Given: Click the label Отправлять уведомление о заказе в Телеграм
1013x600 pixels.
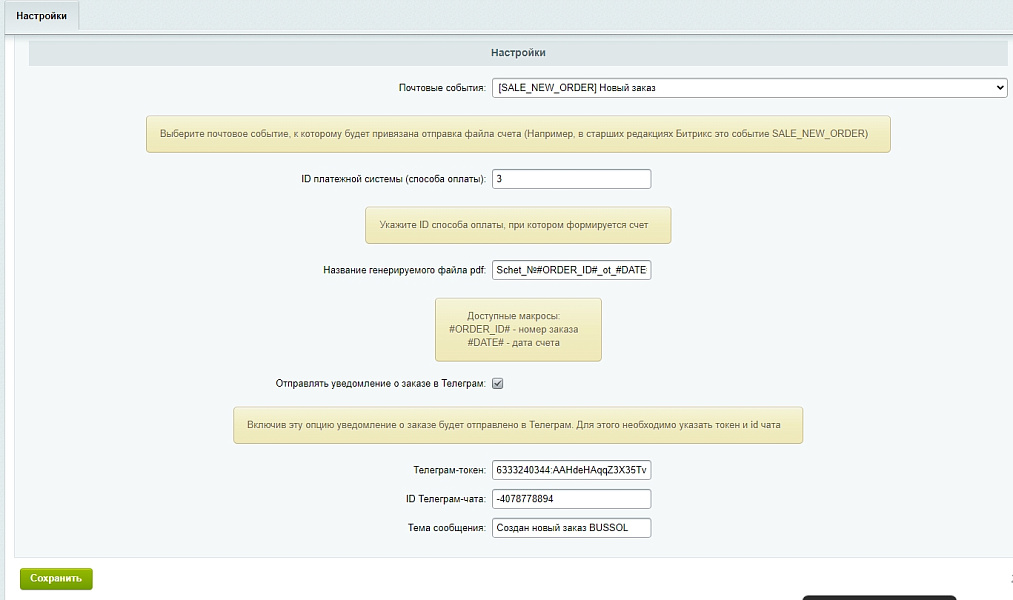Looking at the screenshot, I should 381,384.
